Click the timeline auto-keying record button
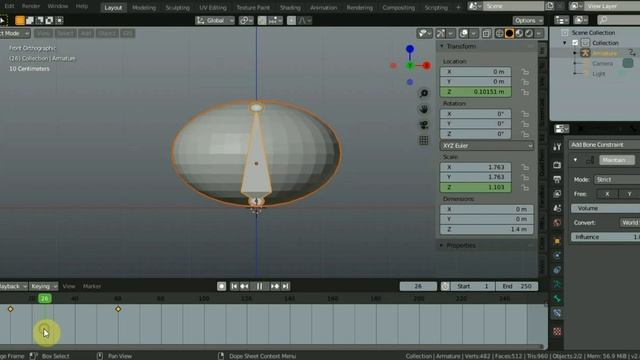The width and height of the screenshot is (640, 360). [x=221, y=287]
